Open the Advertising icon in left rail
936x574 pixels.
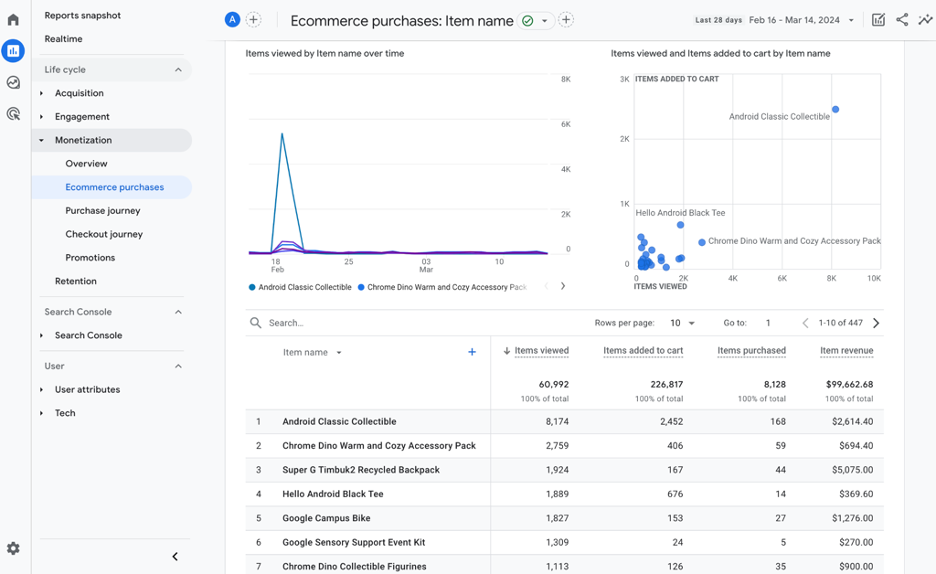click(13, 113)
